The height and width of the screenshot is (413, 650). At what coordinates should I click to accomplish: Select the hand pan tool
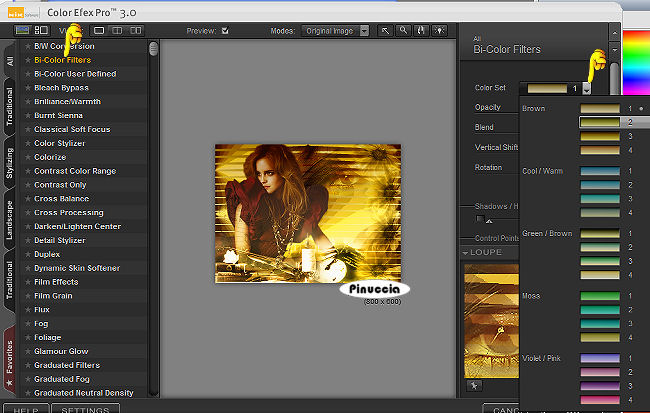(421, 31)
